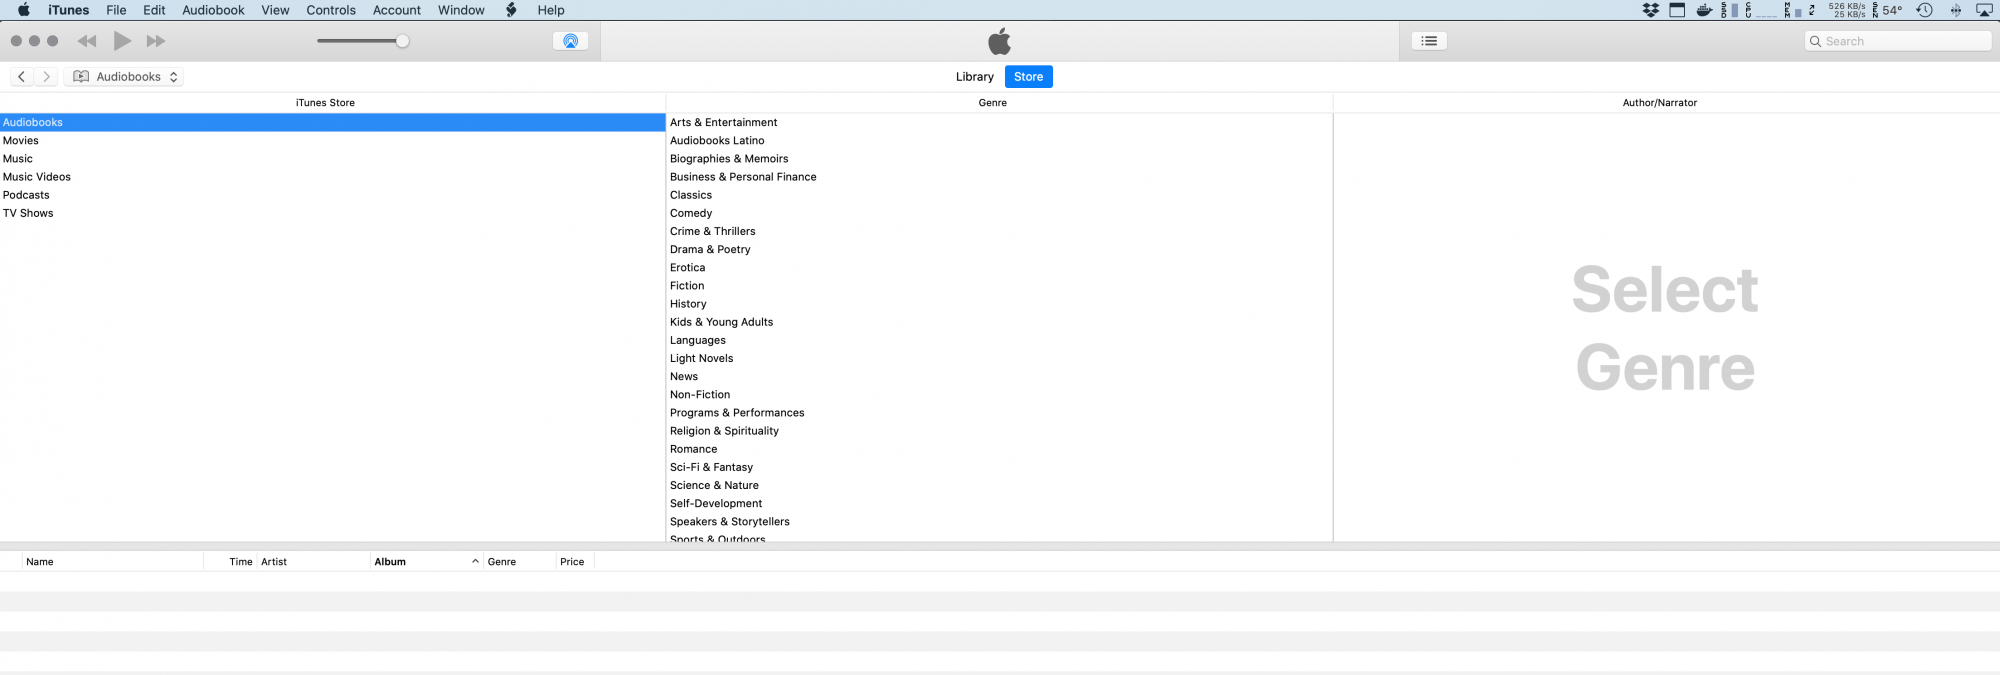This screenshot has height=675, width=2000.
Task: Open the Time Machine menu bar icon
Action: (x=1924, y=10)
